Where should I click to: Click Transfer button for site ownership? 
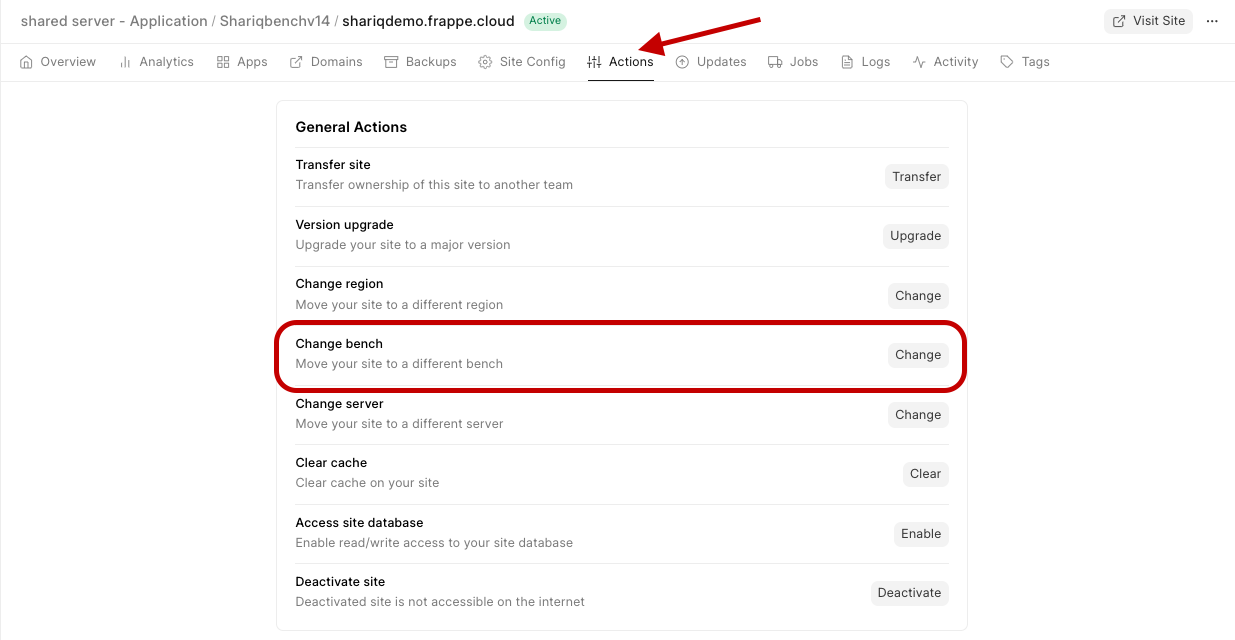[x=916, y=177]
